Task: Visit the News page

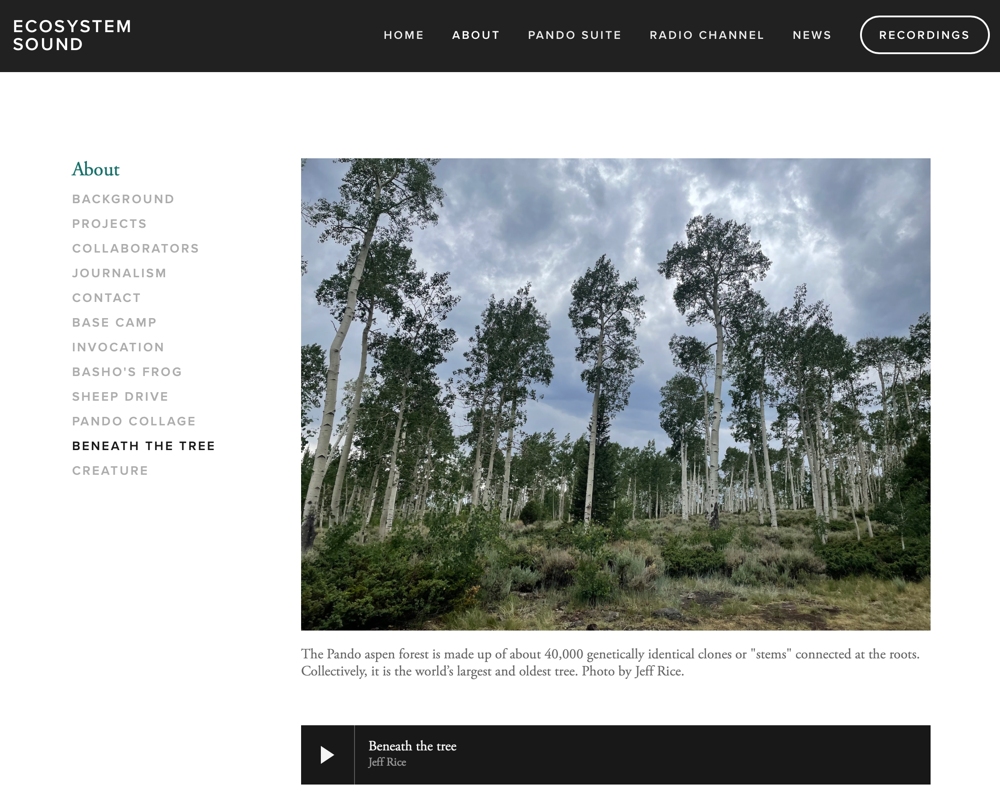Action: pyautogui.click(x=812, y=35)
